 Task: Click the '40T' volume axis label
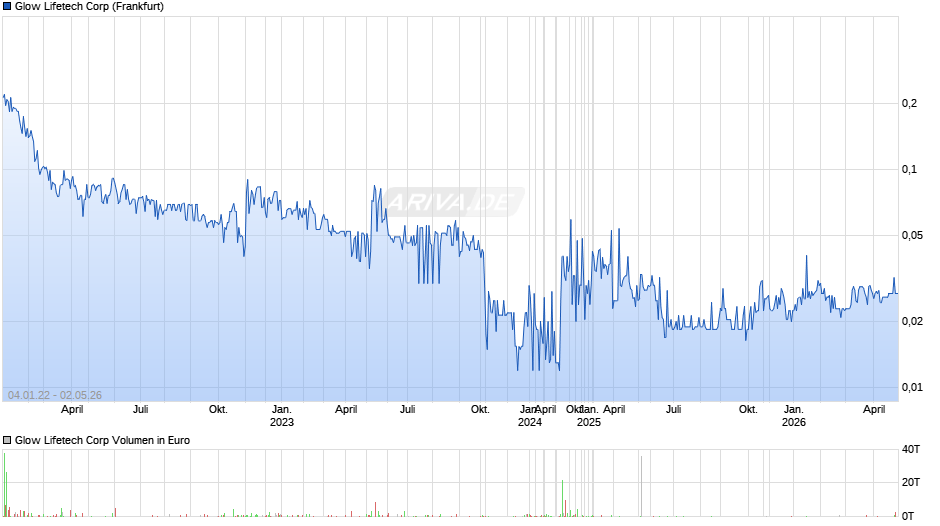(911, 449)
